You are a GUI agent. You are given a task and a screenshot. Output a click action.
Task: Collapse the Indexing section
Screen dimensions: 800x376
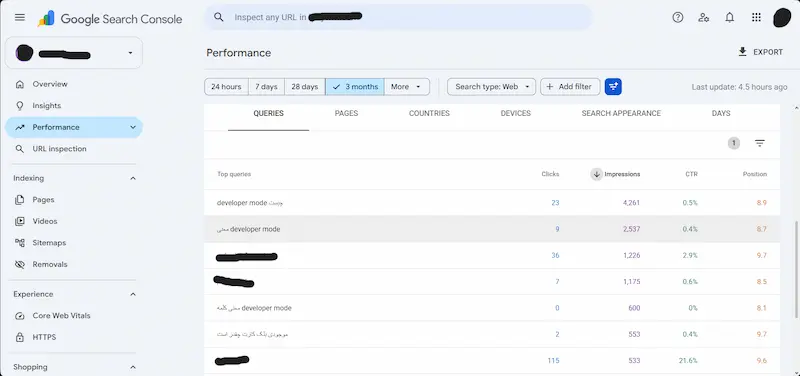(x=133, y=179)
